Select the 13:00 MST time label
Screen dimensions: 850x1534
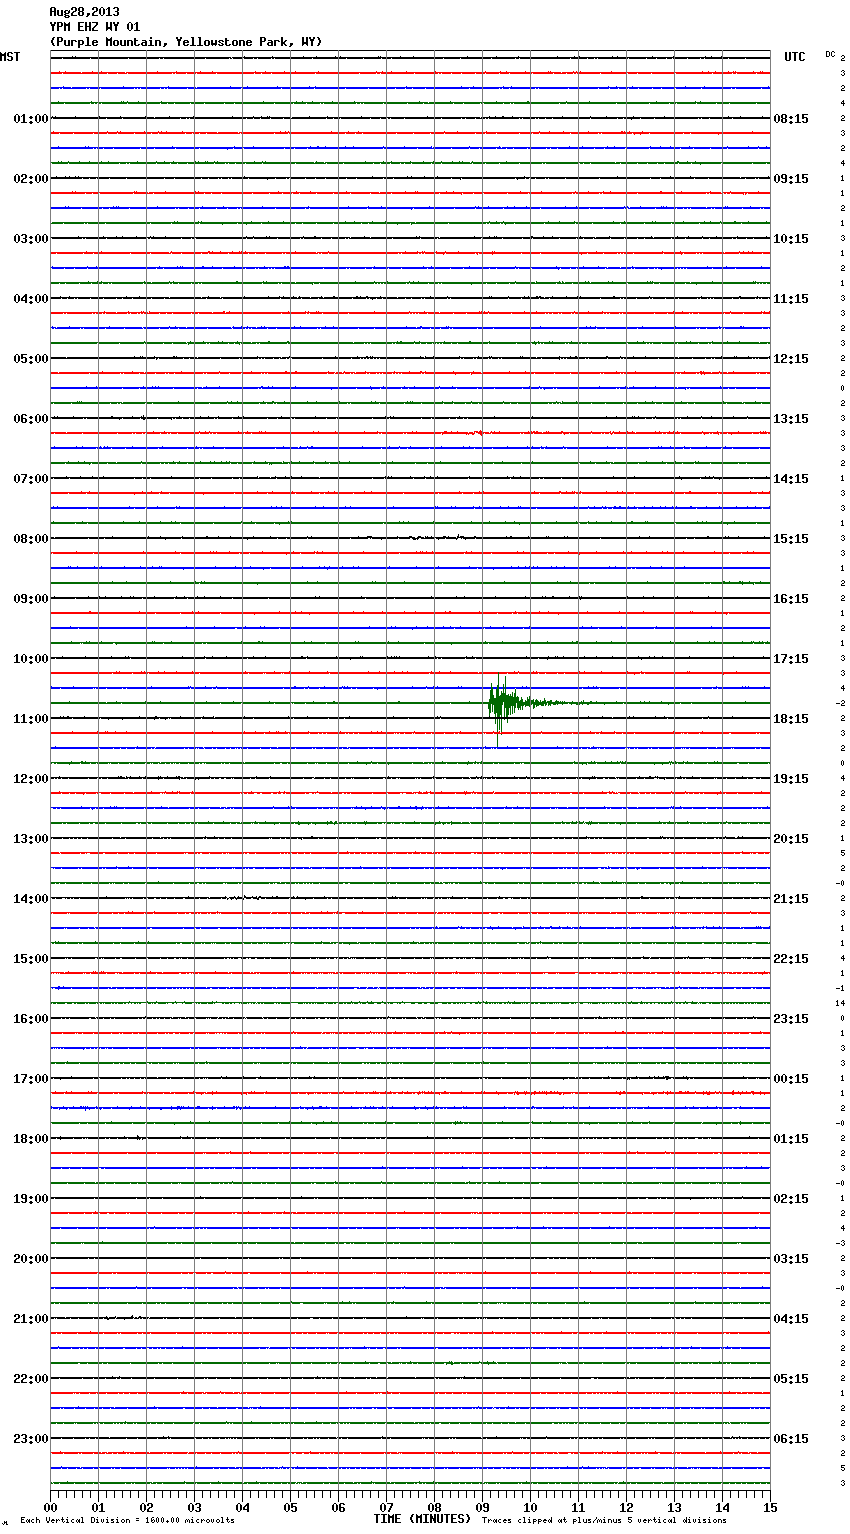click(x=31, y=839)
